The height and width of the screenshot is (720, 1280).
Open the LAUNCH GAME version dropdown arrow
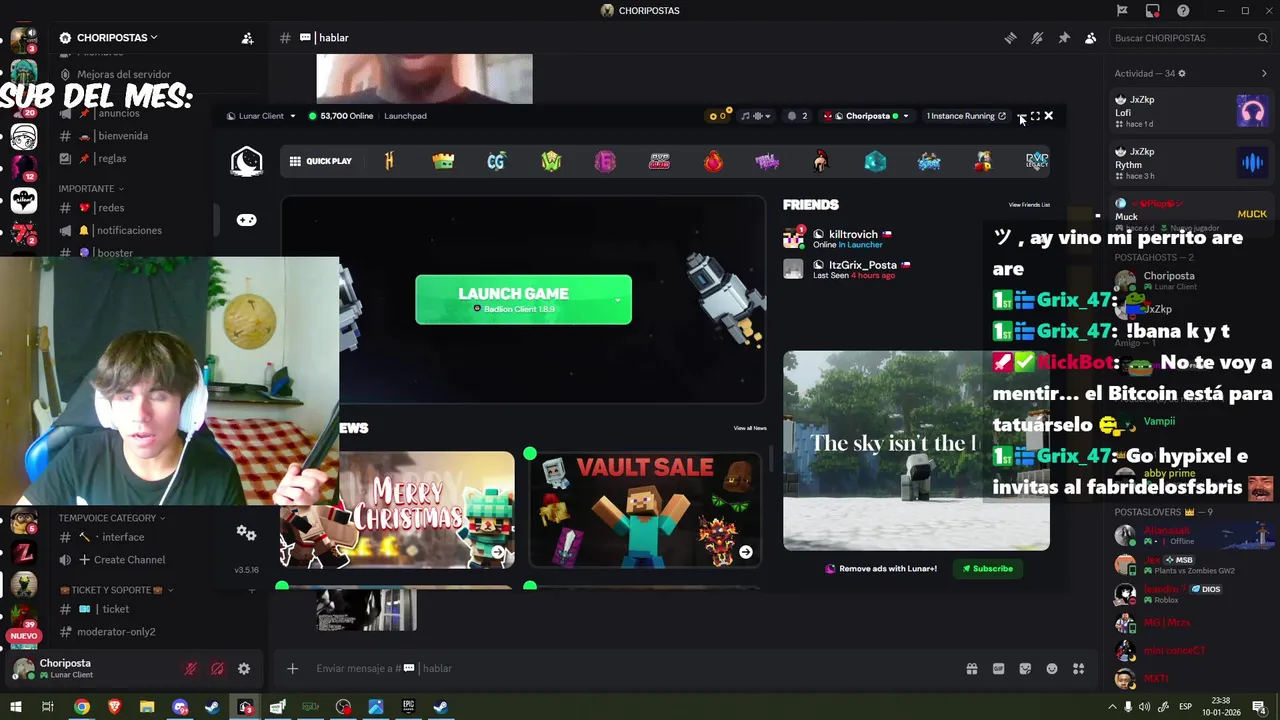tap(619, 300)
